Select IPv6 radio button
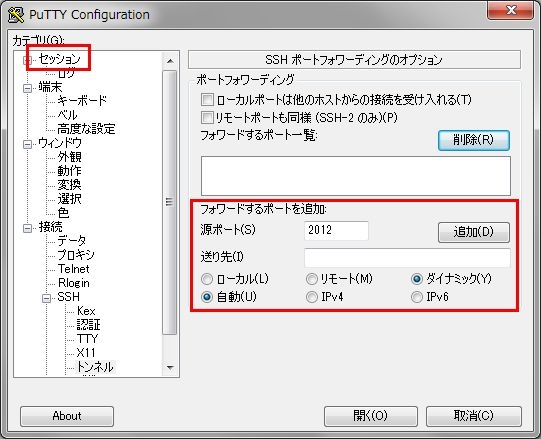This screenshot has width=541, height=439. (417, 297)
